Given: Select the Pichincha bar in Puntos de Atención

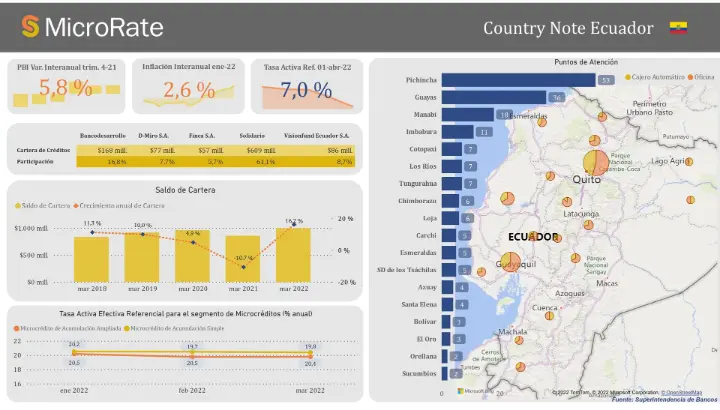Looking at the screenshot, I should [518, 80].
